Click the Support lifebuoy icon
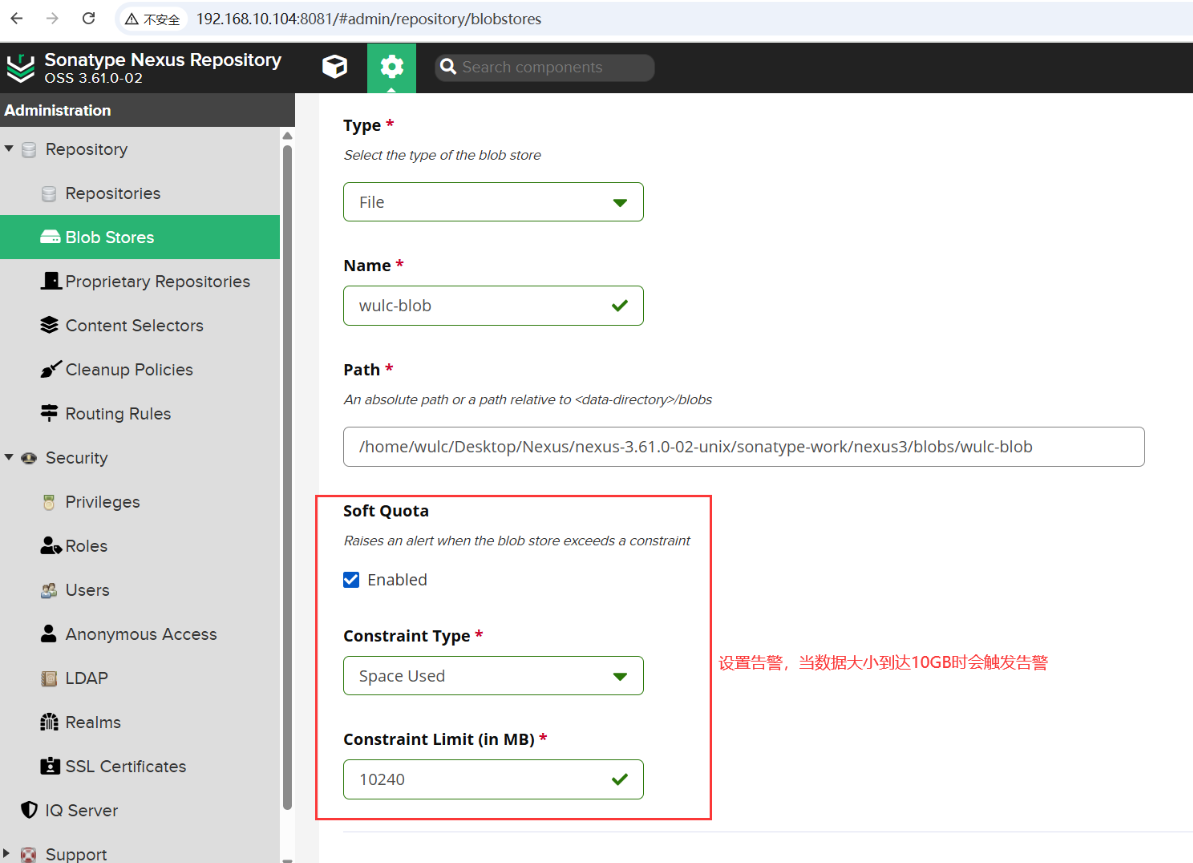Screen dimensions: 1193x863 [x=29, y=855]
